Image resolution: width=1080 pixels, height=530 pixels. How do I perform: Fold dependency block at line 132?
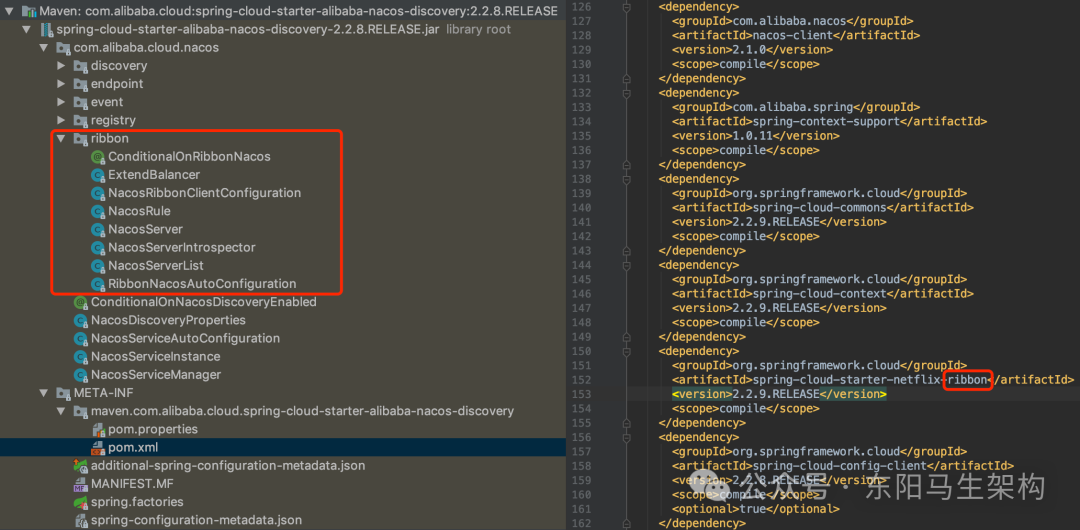(x=626, y=92)
